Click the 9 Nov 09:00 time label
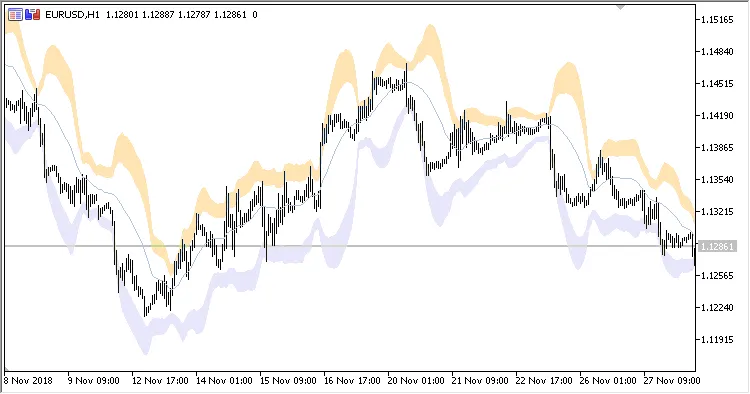 point(94,381)
